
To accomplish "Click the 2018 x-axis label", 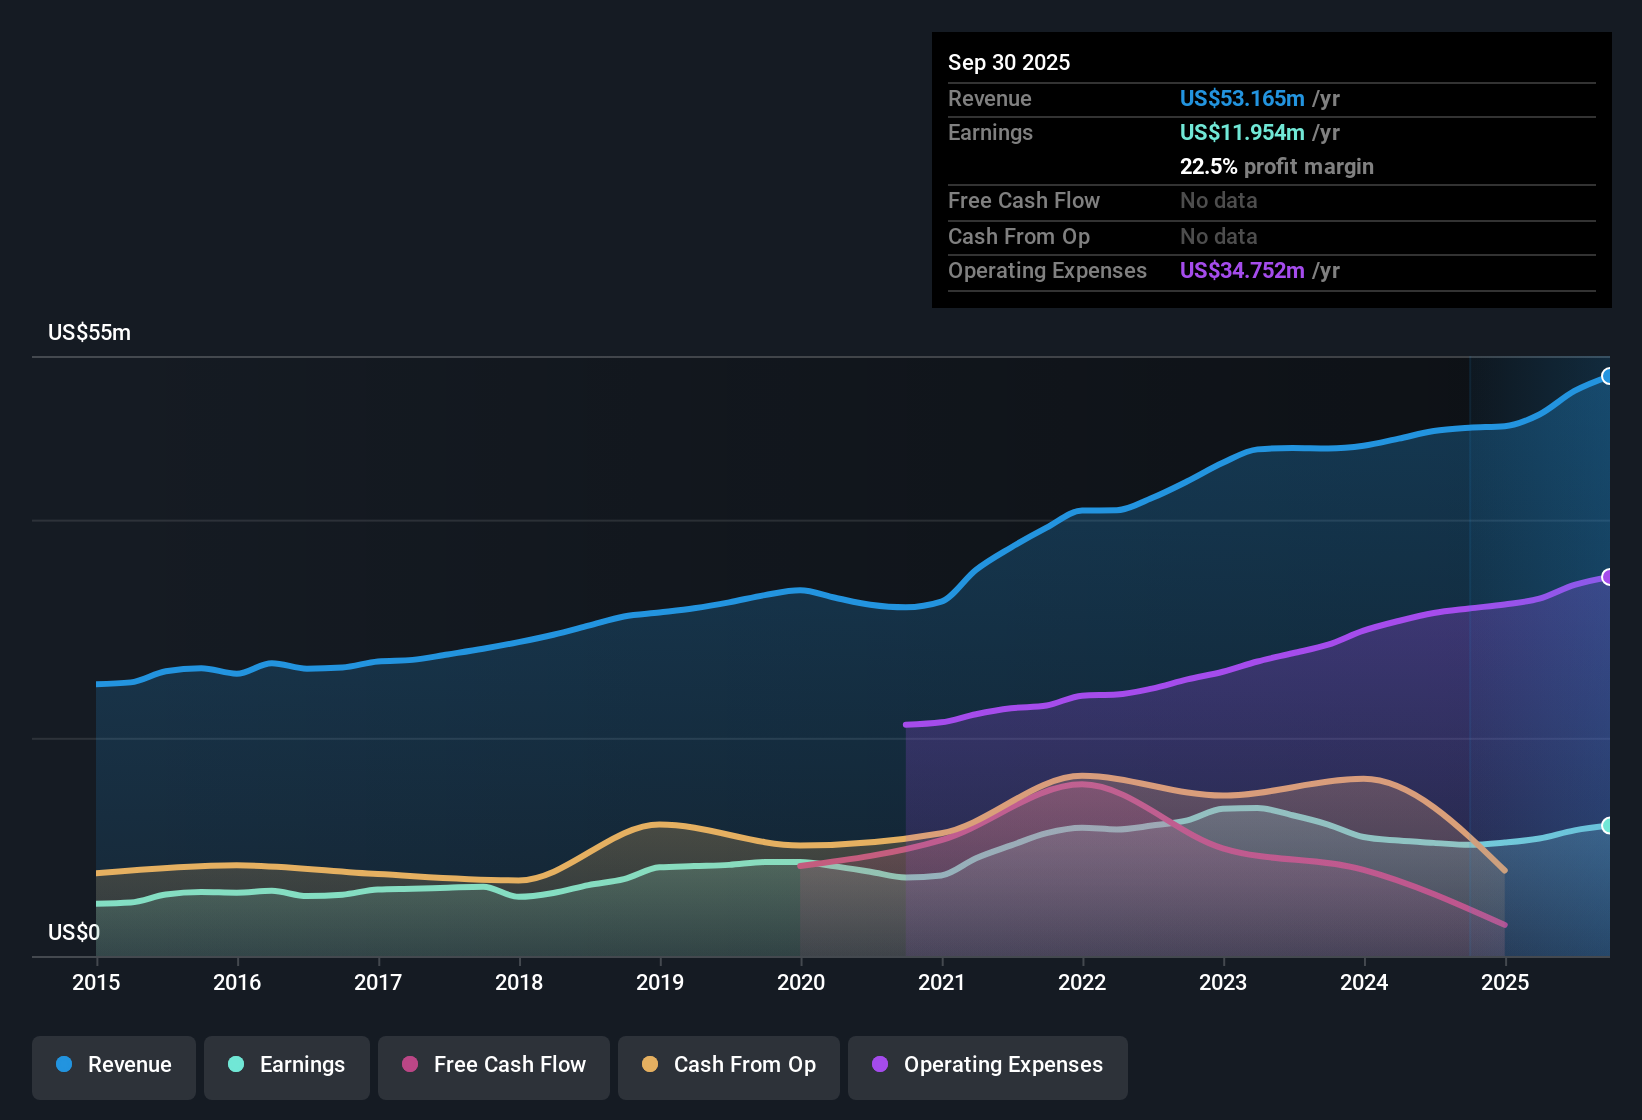I will [x=519, y=982].
